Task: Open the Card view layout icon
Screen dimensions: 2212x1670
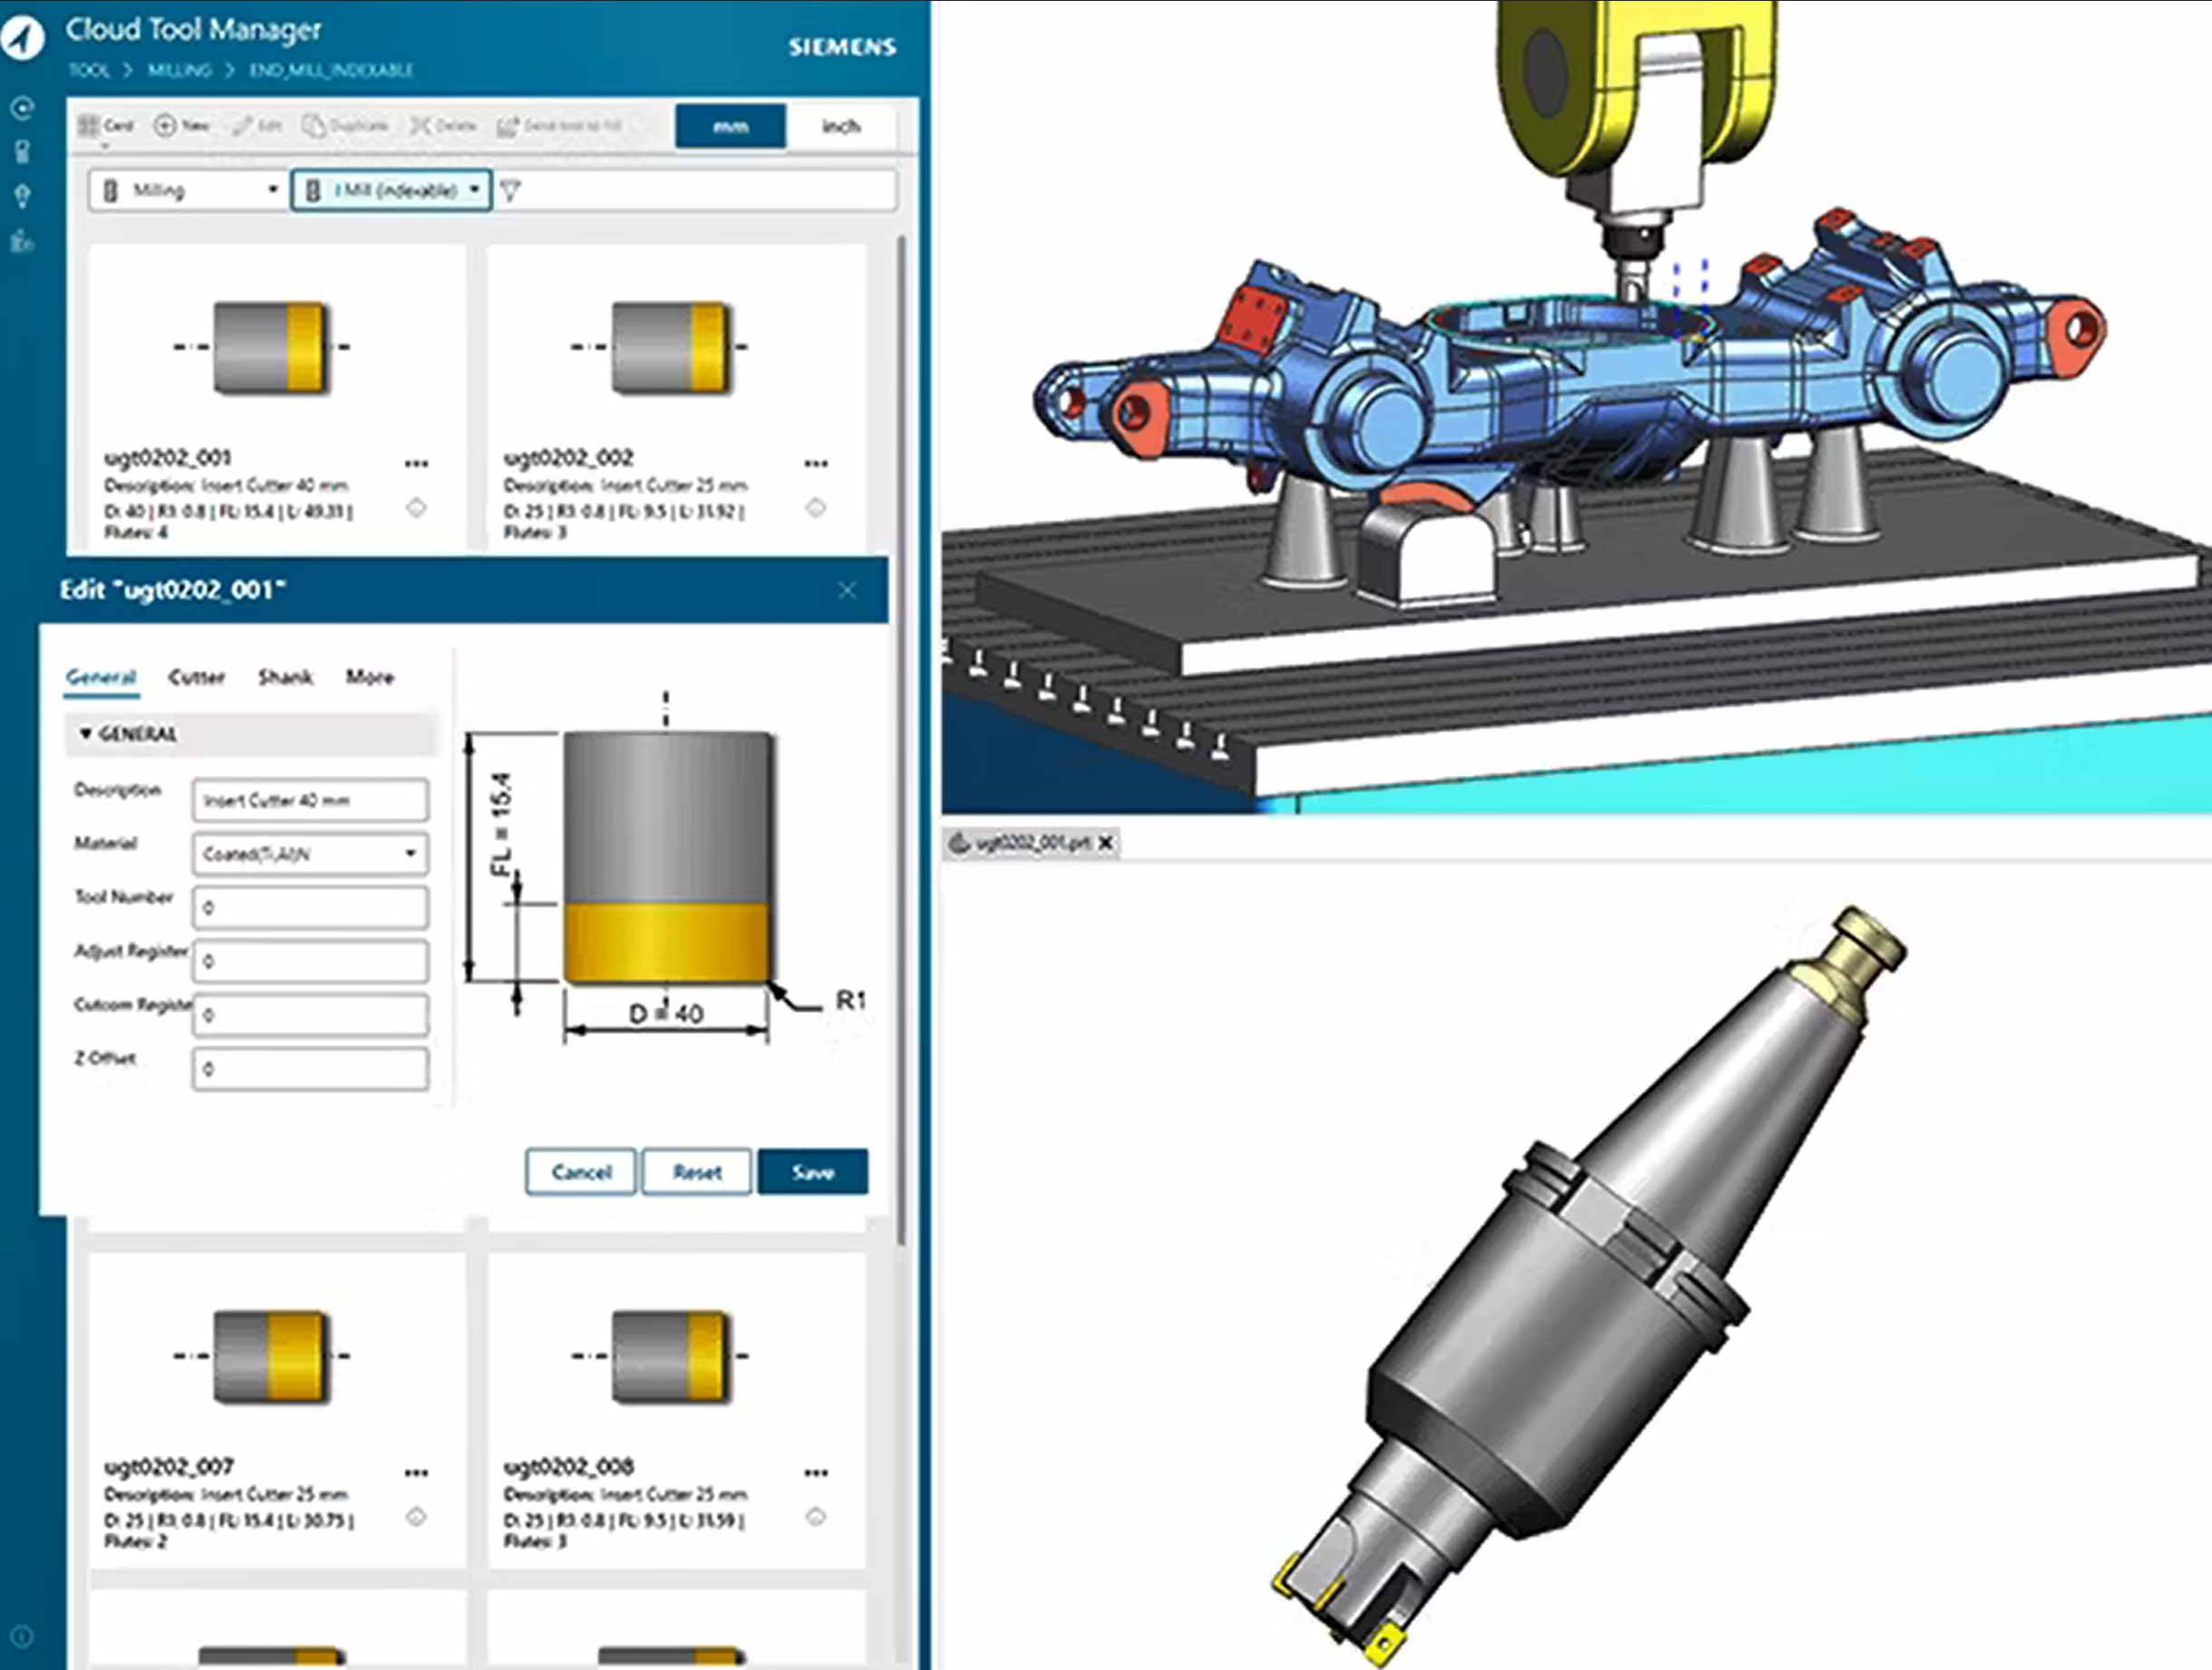Action: click(90, 126)
